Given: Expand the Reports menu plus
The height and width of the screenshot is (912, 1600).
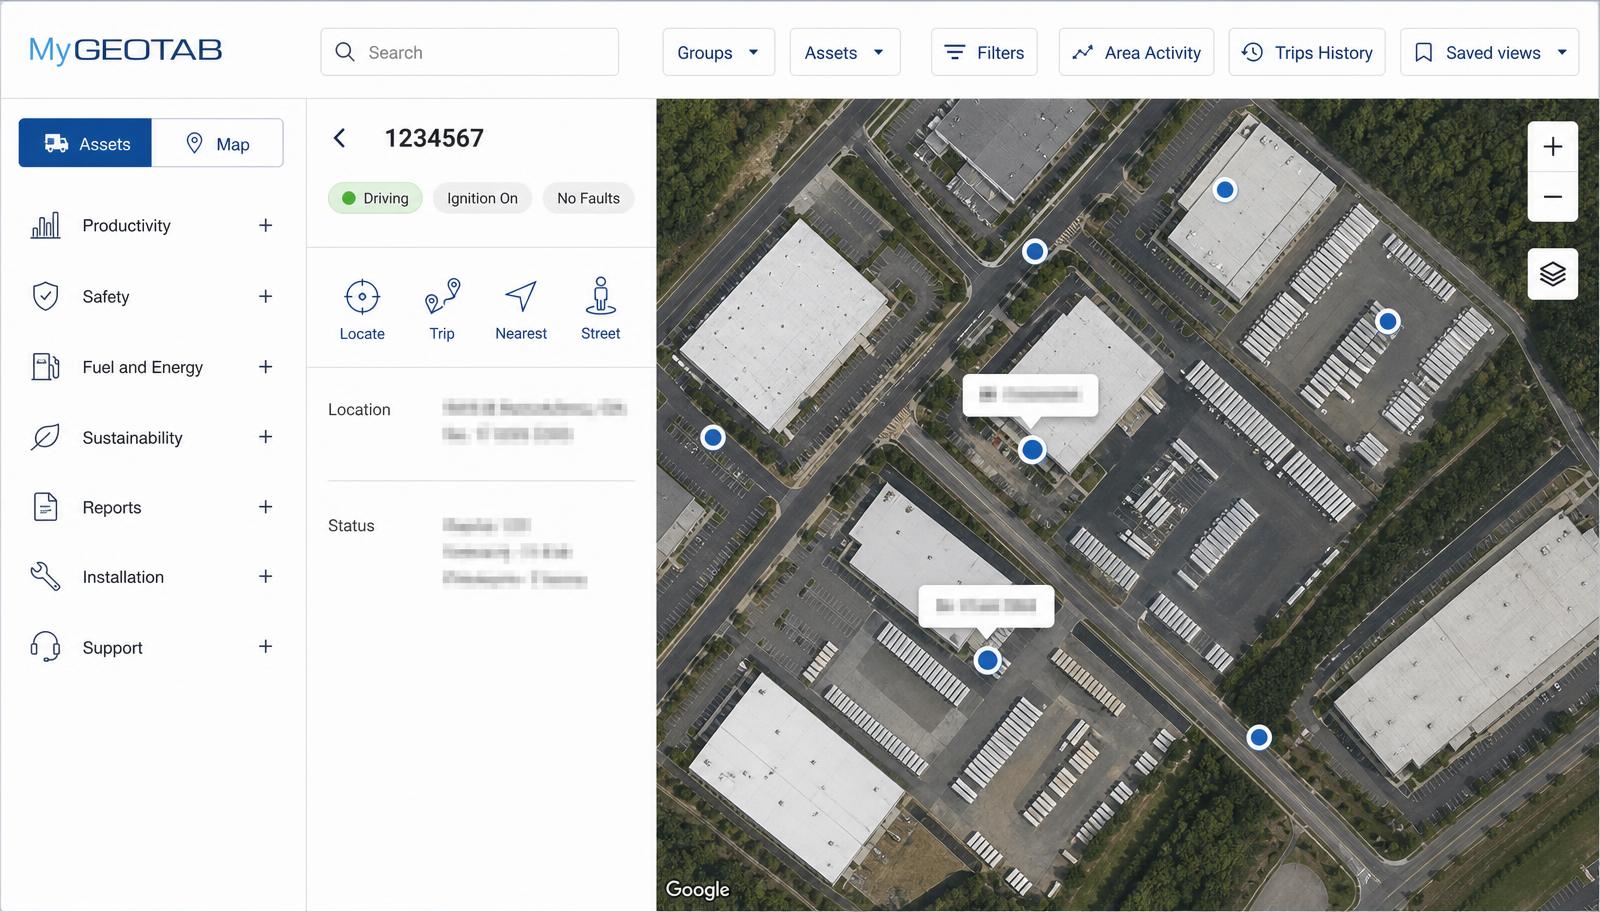Looking at the screenshot, I should 265,507.
